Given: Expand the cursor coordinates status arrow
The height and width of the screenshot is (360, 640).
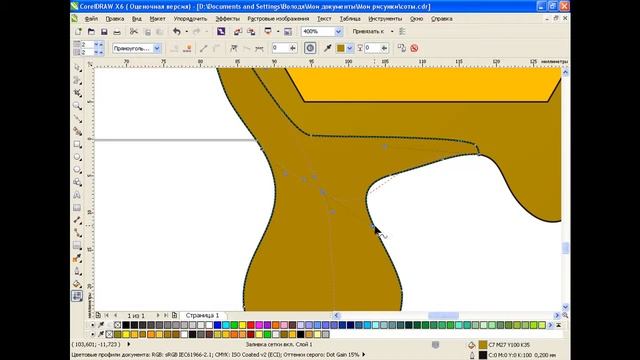Looking at the screenshot, I should [129, 344].
